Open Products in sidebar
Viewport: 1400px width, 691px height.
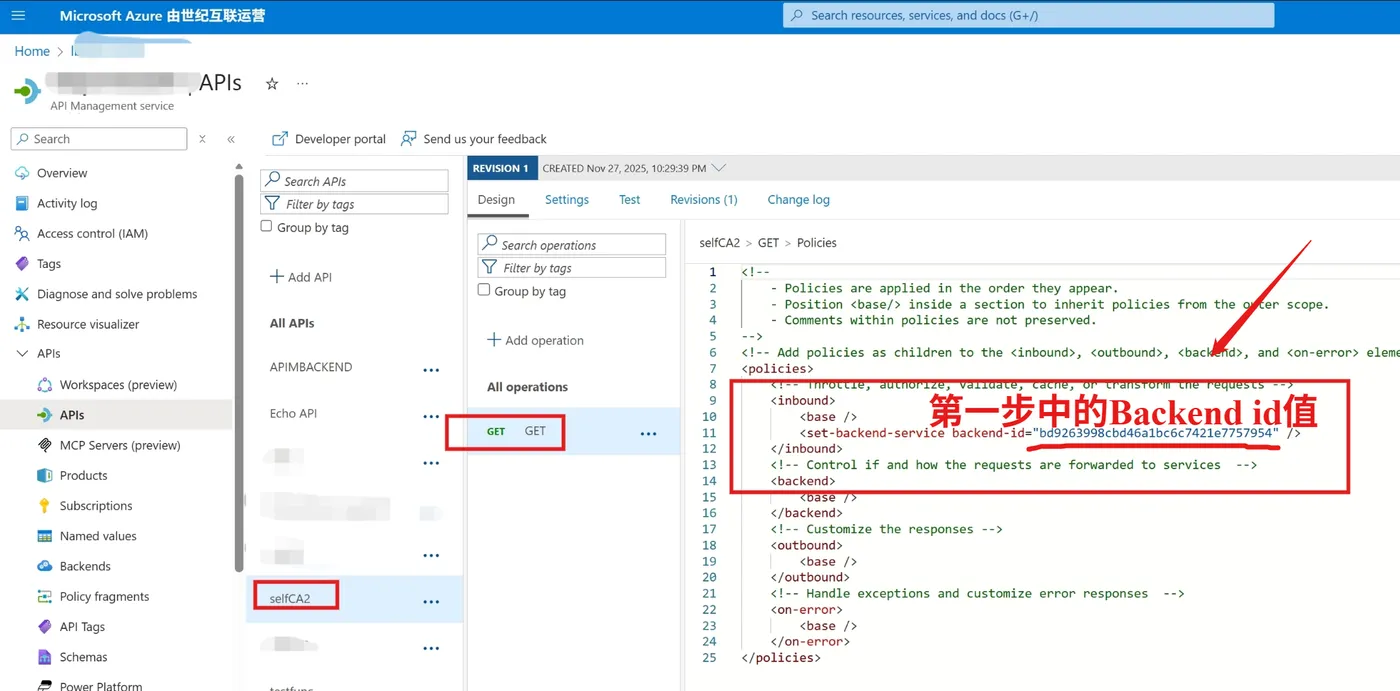pos(83,475)
